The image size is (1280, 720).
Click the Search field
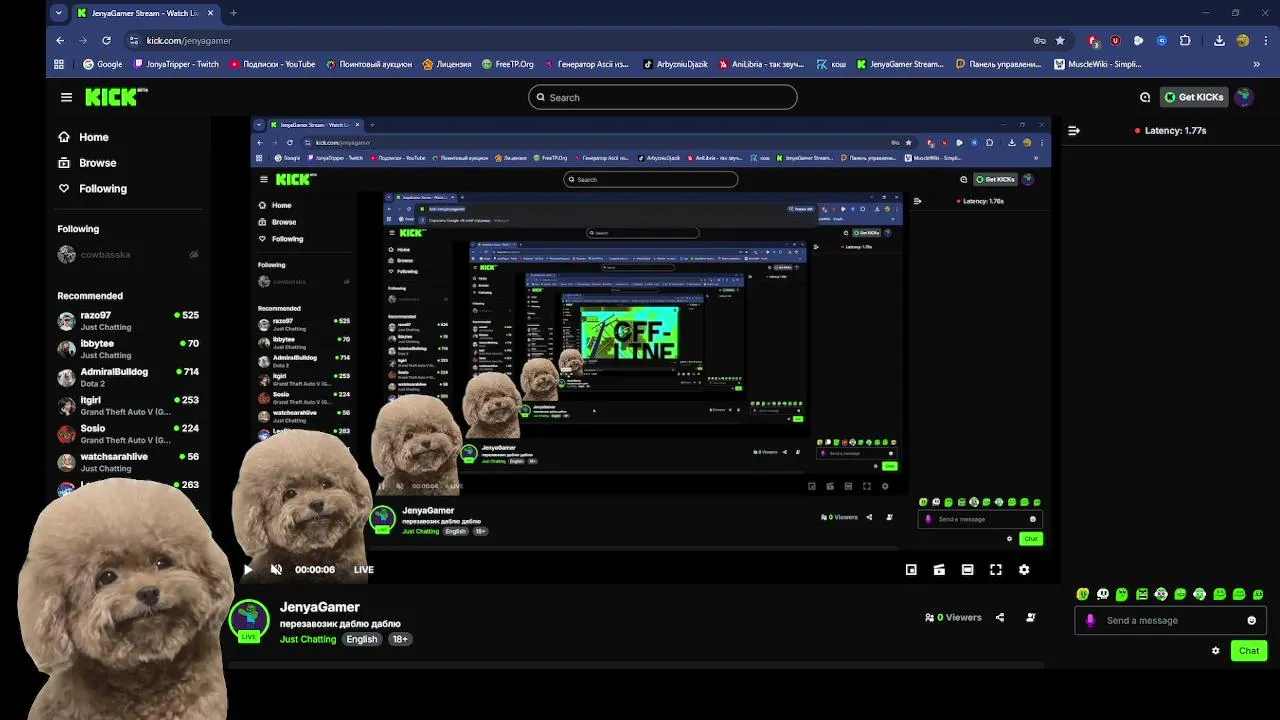click(x=663, y=97)
